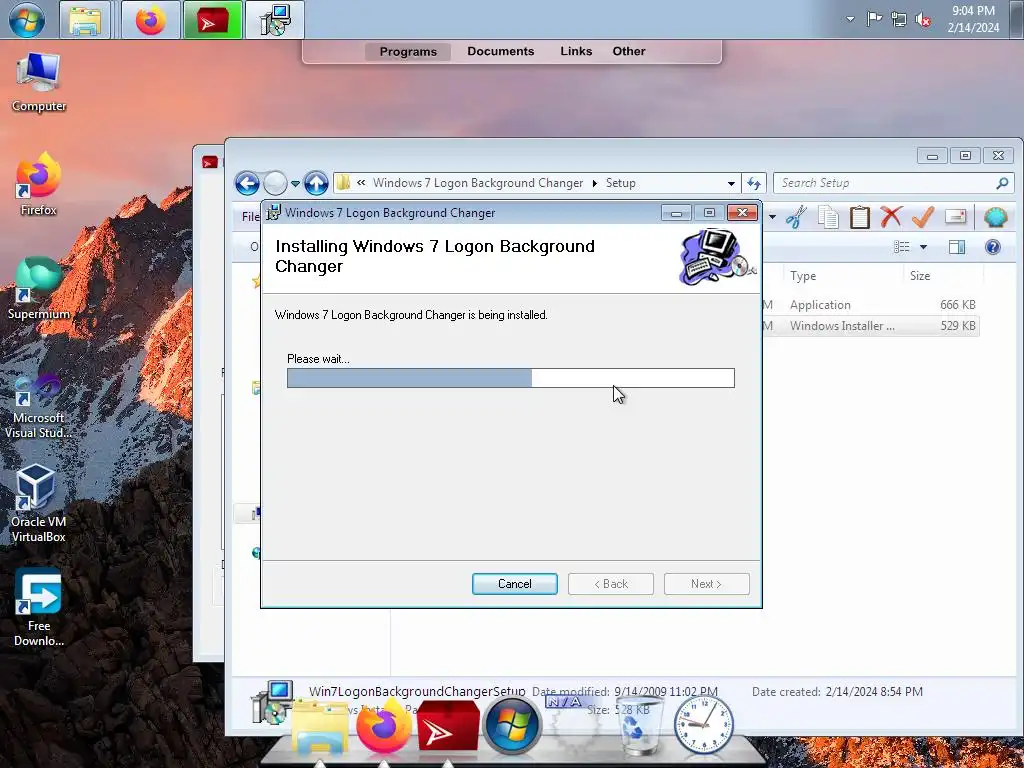Click the analog clock dock icon

tap(703, 725)
